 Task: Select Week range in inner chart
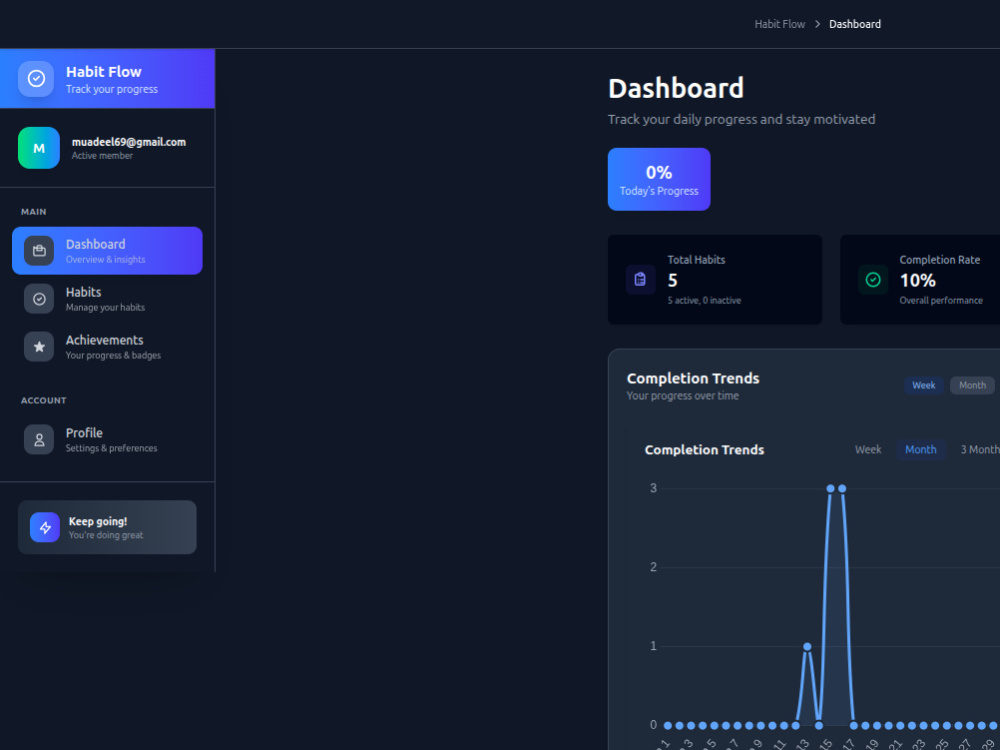[868, 450]
